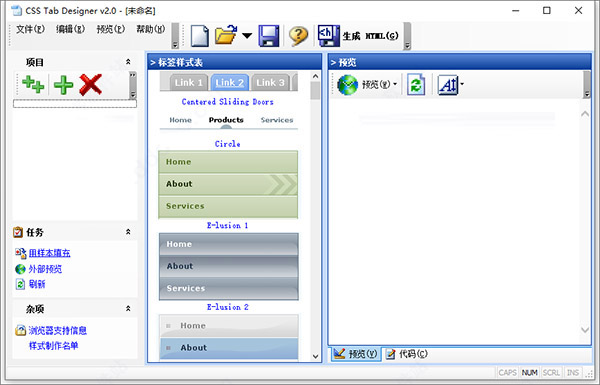Open the 编辑(E) menu
The image size is (600, 385).
tap(70, 29)
